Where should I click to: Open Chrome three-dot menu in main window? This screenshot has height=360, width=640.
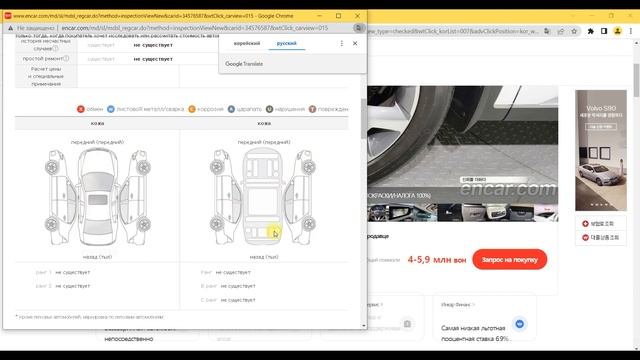pyautogui.click(x=631, y=31)
